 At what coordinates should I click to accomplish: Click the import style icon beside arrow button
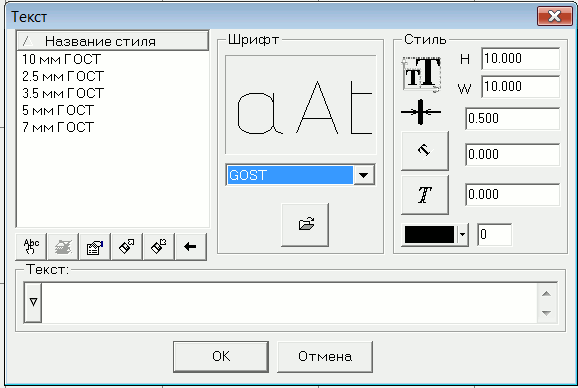pyautogui.click(x=159, y=247)
